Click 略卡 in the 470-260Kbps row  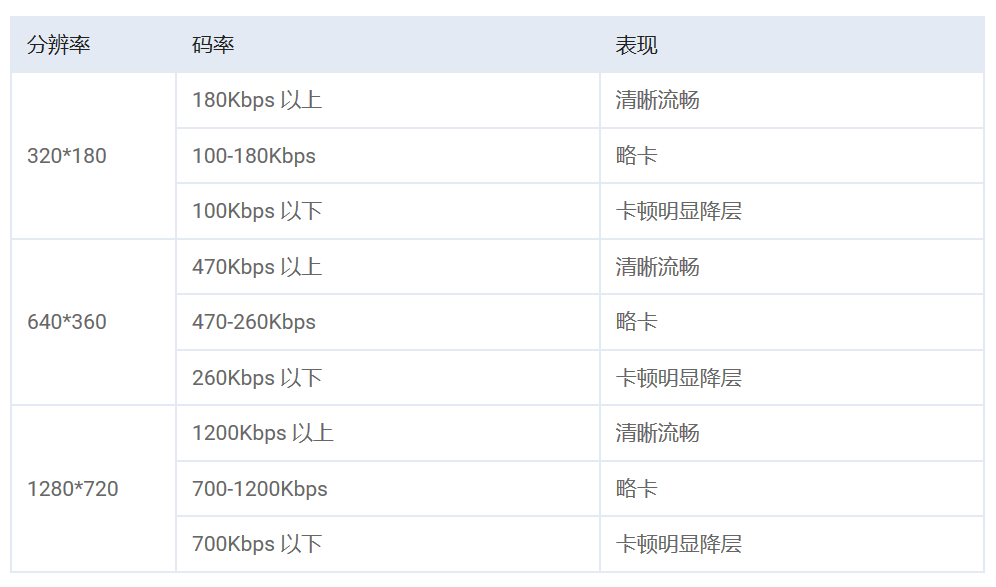coord(636,322)
